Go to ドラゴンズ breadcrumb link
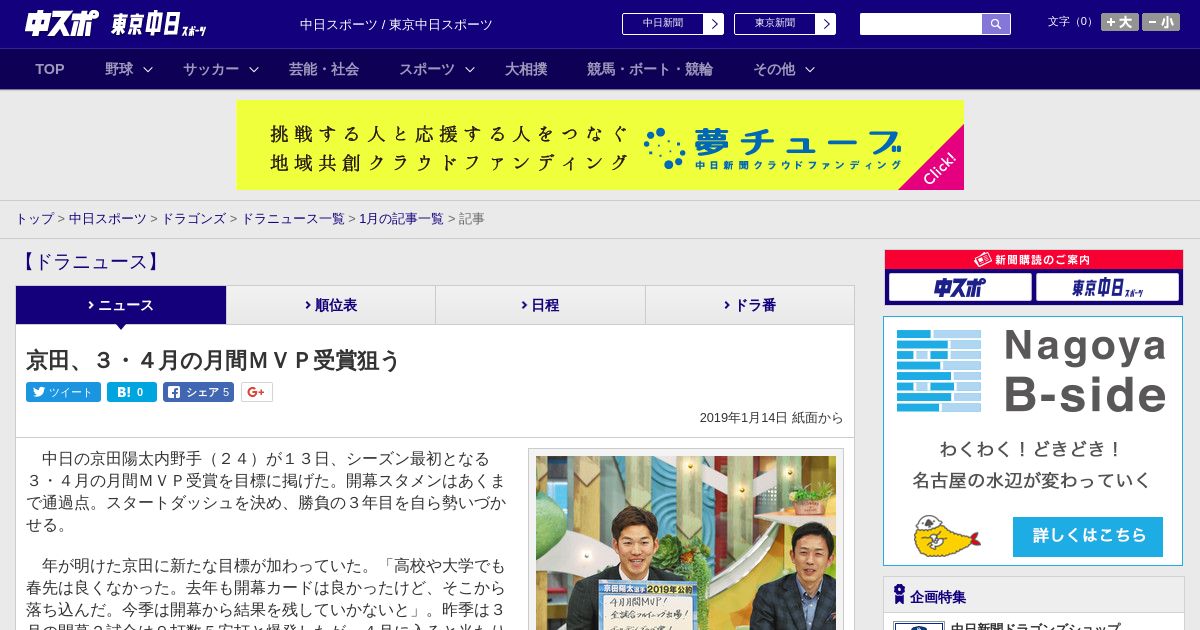The height and width of the screenshot is (630, 1200). tap(194, 218)
